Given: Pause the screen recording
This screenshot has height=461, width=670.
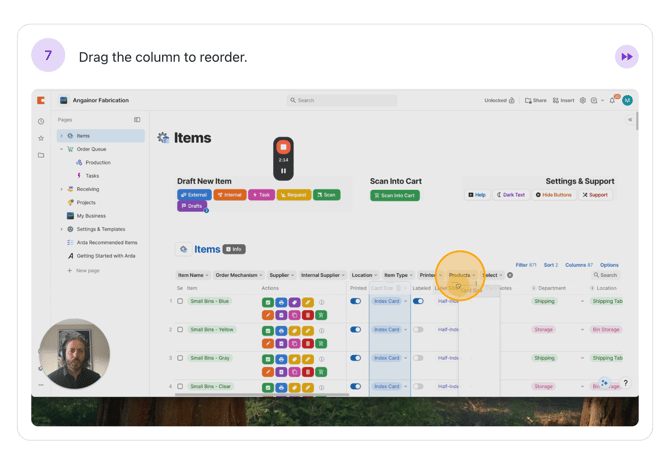Looking at the screenshot, I should click(x=283, y=171).
